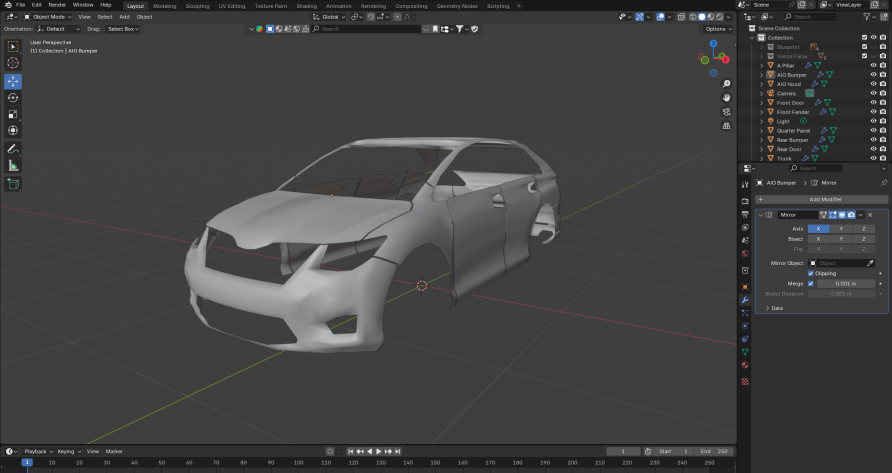Expand the Rear Bumper tree item

pos(762,140)
